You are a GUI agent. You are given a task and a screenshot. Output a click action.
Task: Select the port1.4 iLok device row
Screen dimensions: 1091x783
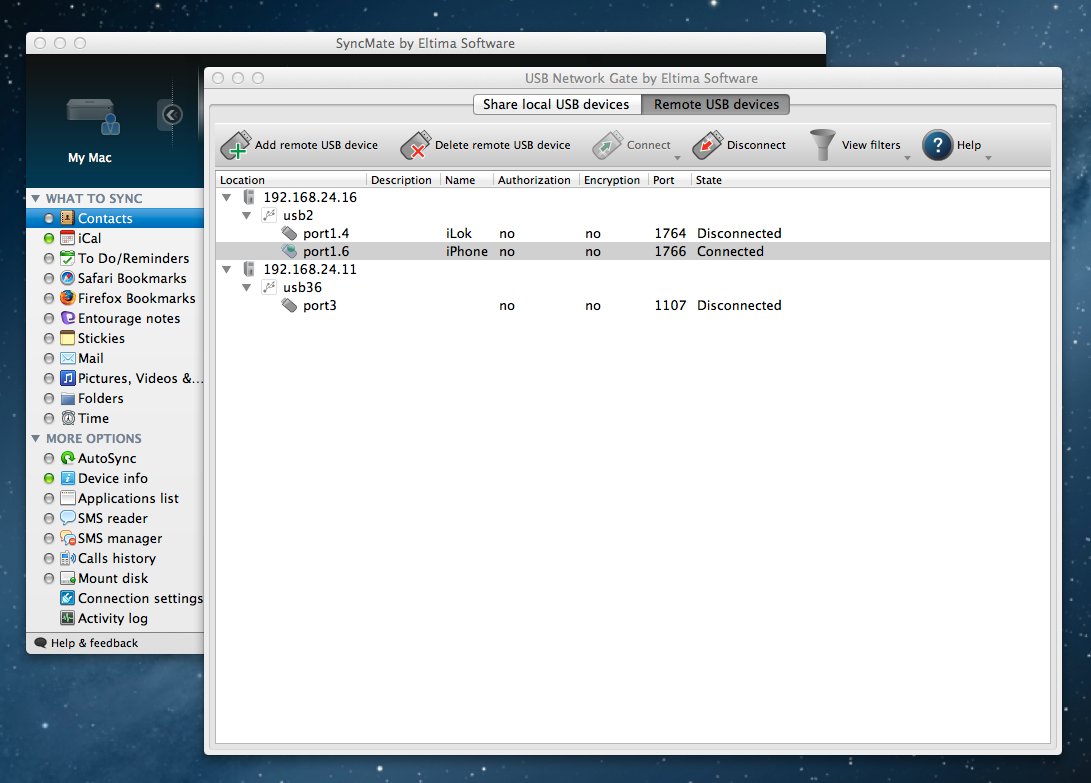pos(632,234)
